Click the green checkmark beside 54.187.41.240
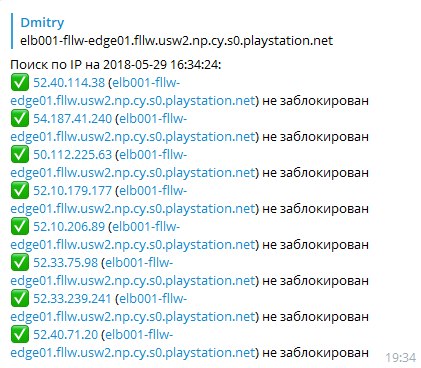 click(20, 118)
